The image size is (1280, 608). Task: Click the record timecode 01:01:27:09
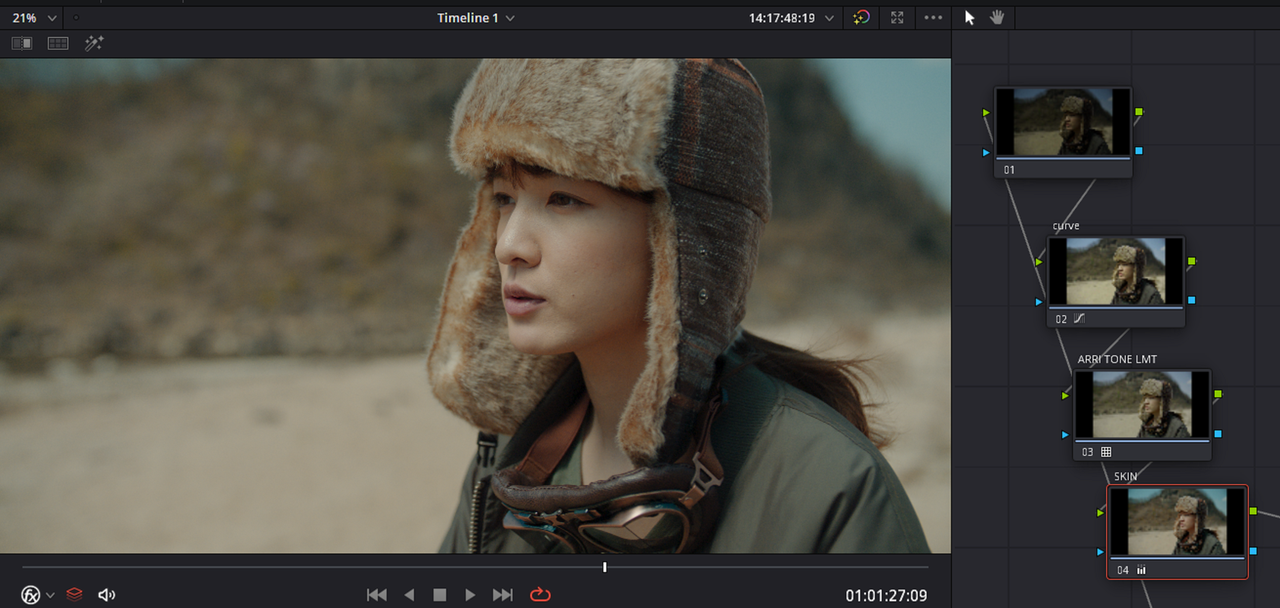(x=886, y=596)
